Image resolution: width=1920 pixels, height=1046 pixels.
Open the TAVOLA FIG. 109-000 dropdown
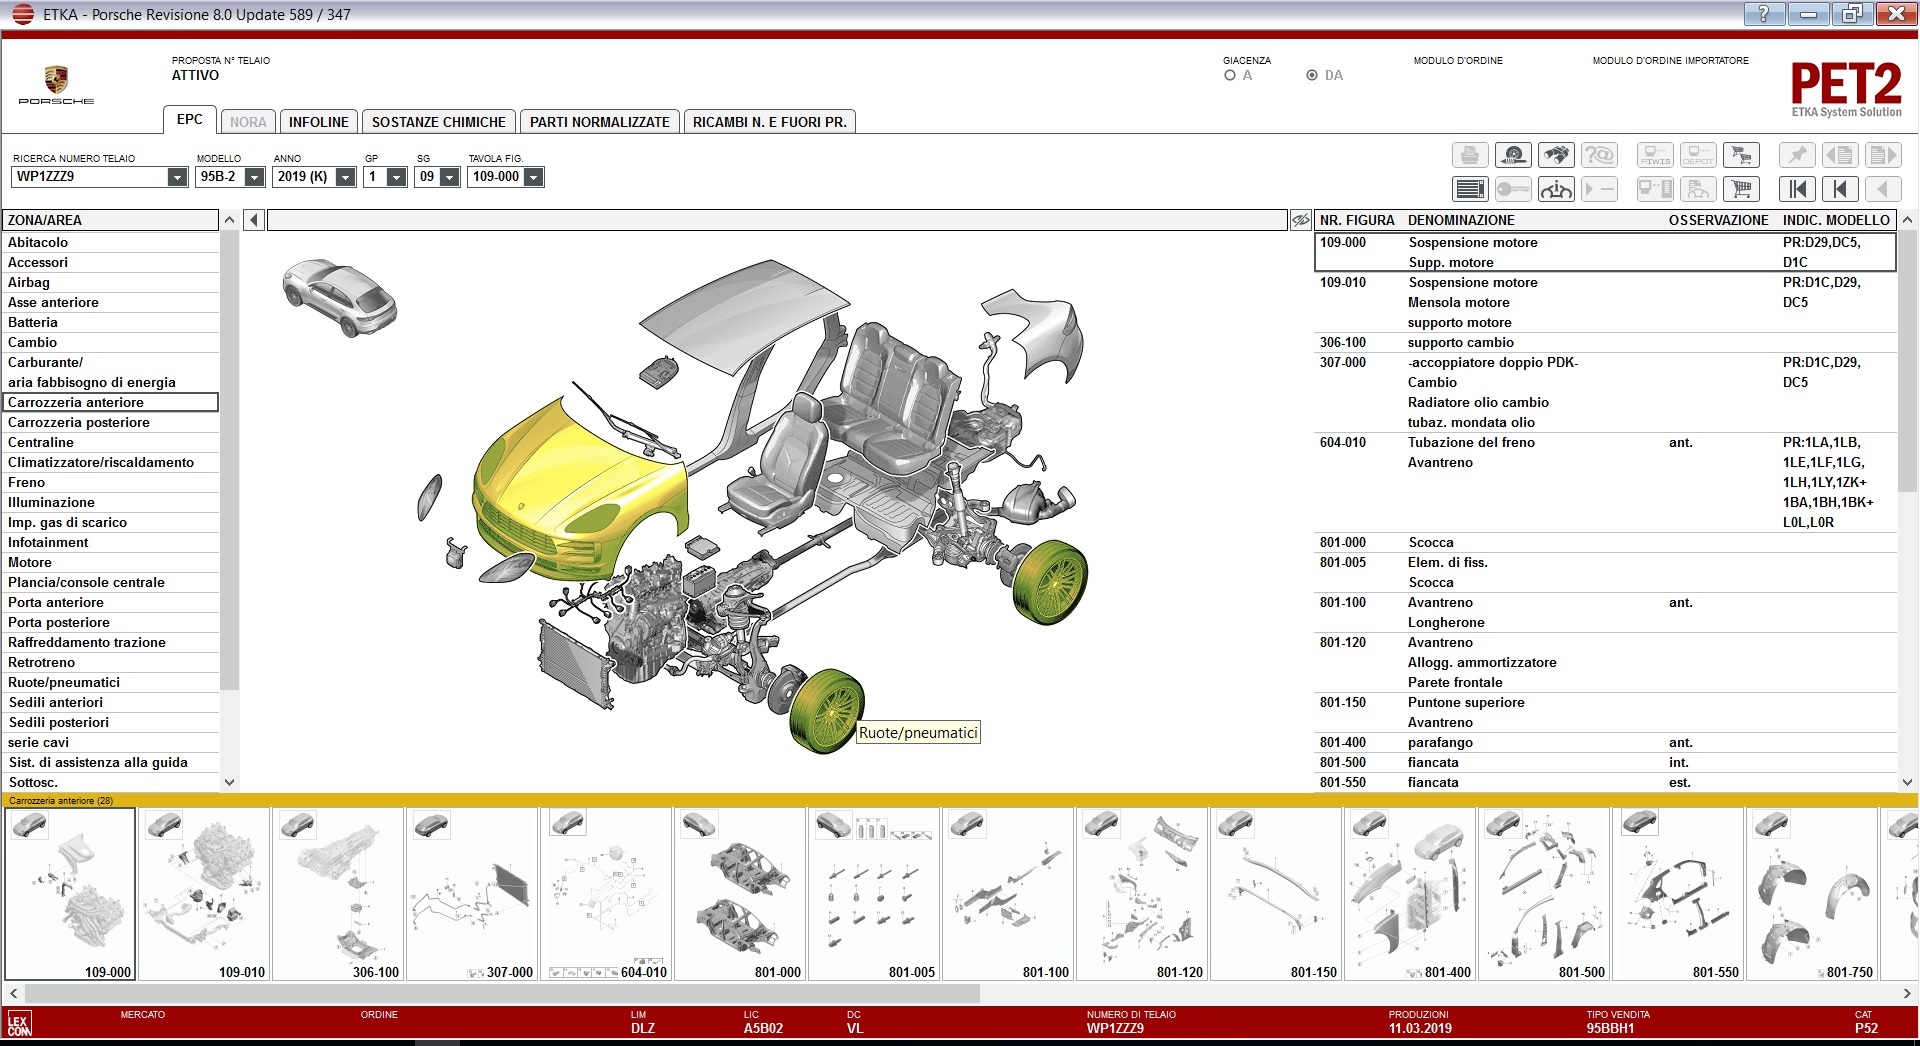[x=534, y=177]
